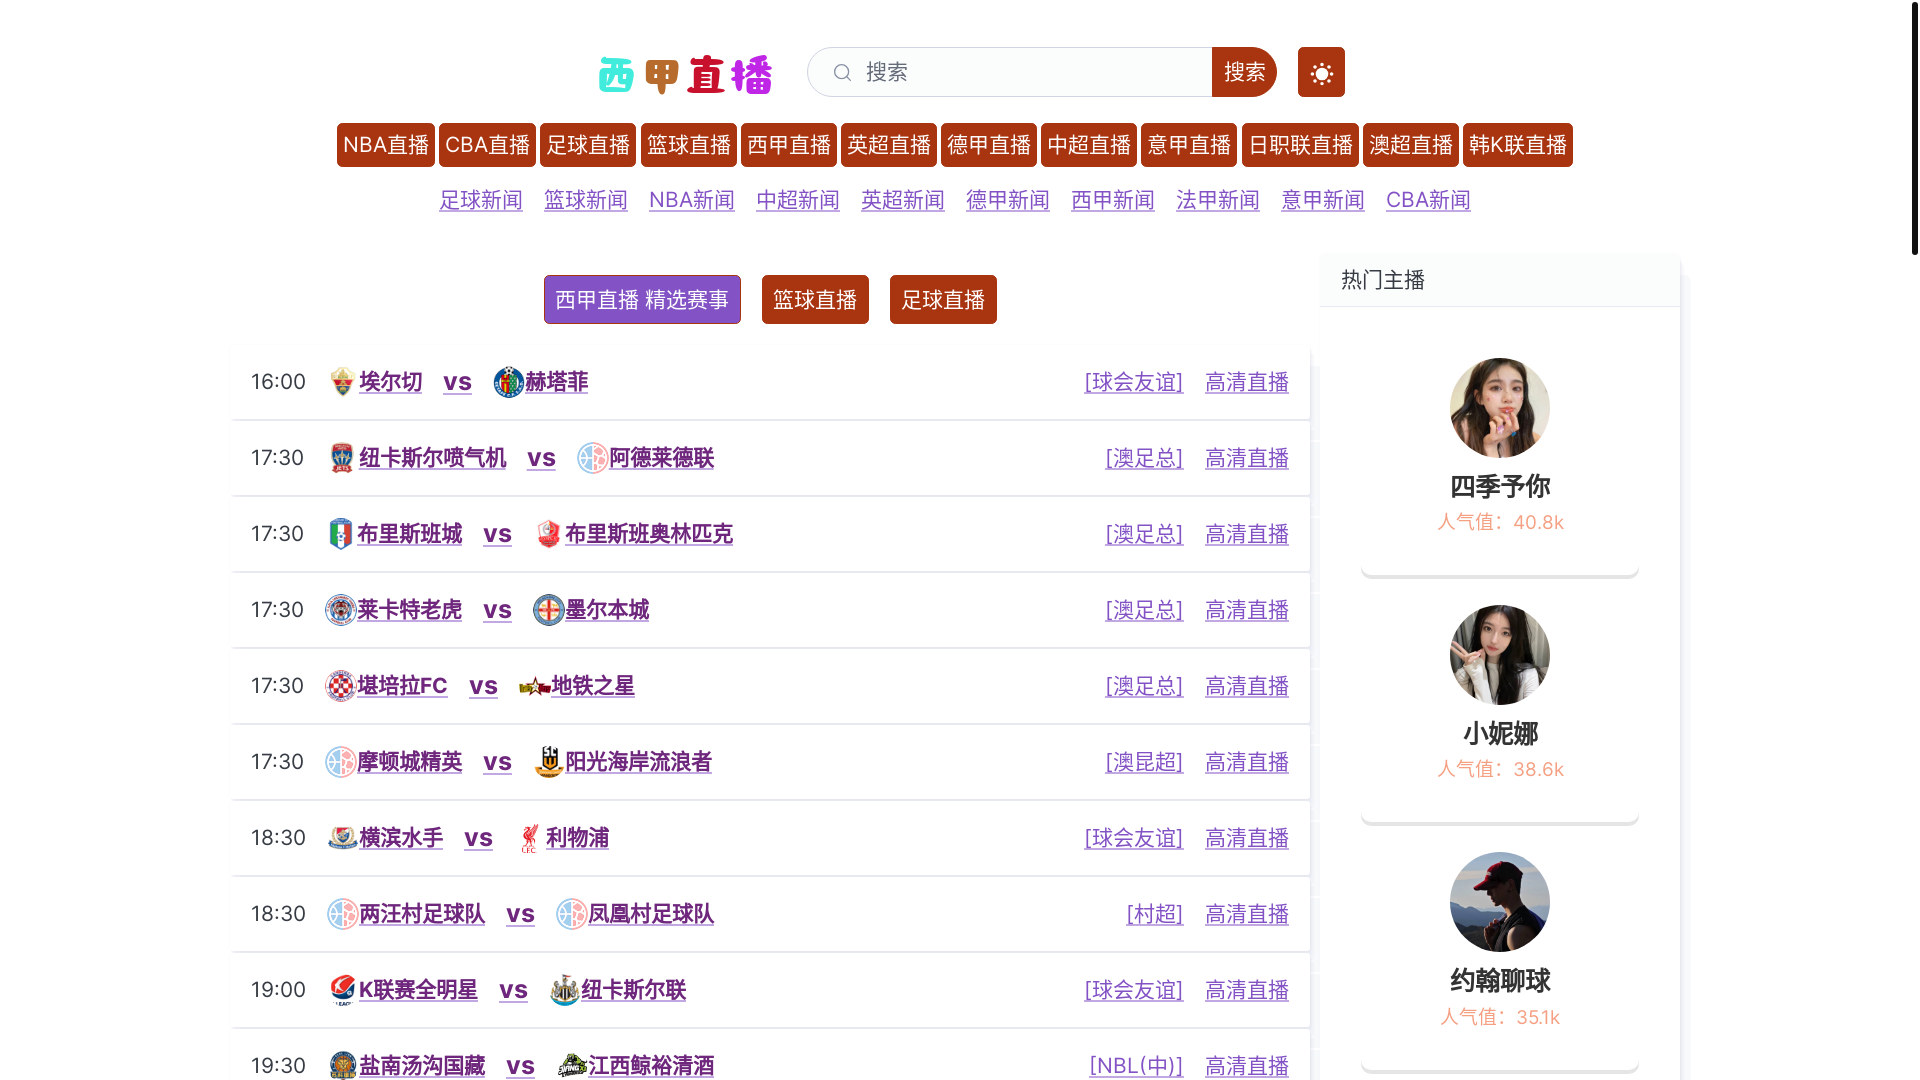1920x1080 pixels.
Task: Click [NBL(中)] league tag link
Action: click(1136, 1066)
